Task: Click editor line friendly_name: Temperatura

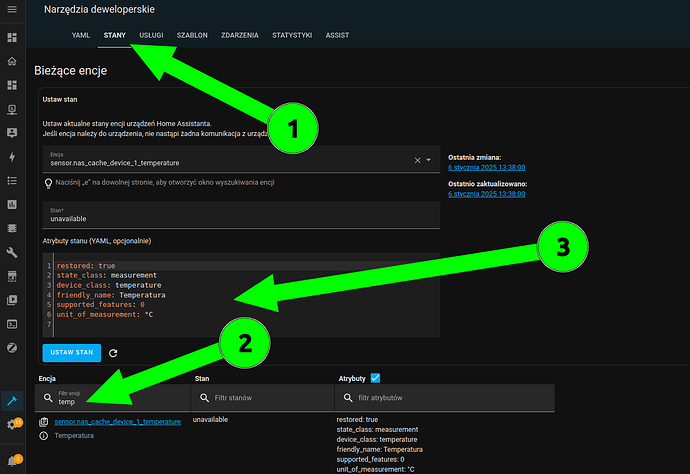Action: (x=111, y=295)
